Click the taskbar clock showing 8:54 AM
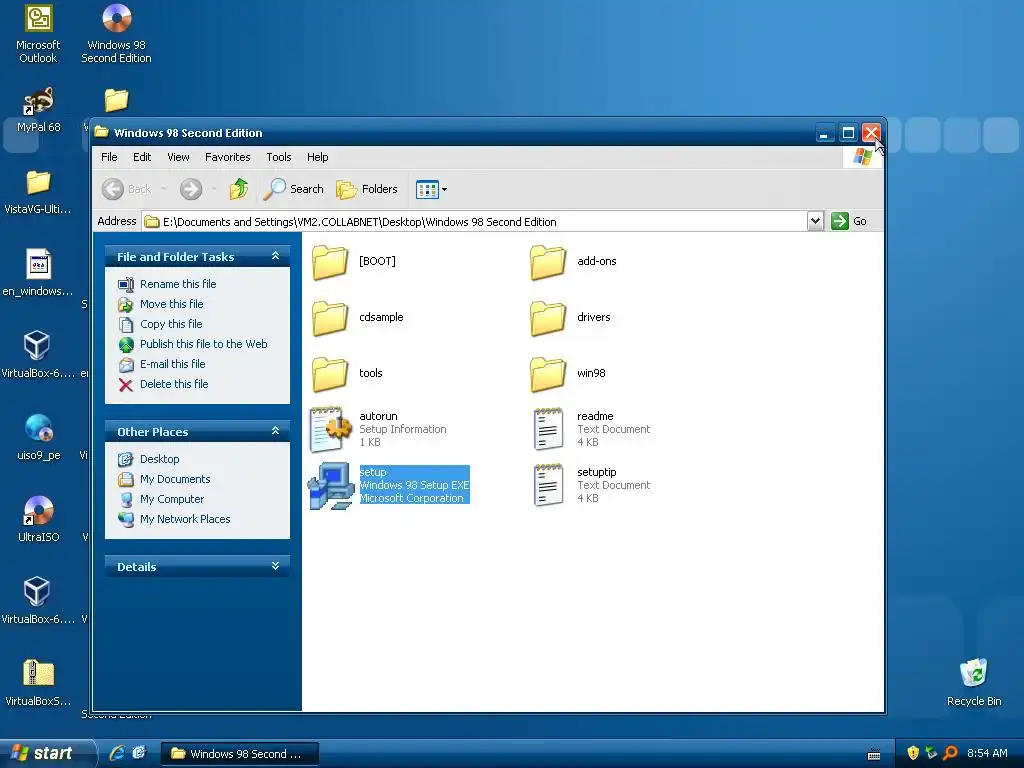Image resolution: width=1024 pixels, height=768 pixels. [987, 753]
